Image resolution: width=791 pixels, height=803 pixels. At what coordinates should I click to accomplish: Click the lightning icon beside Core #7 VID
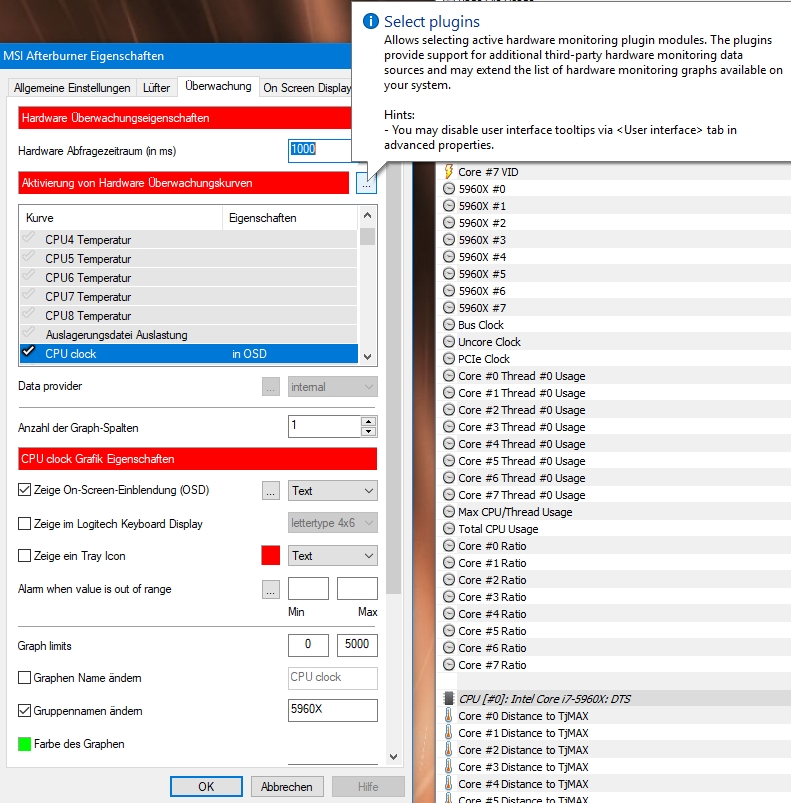click(x=448, y=171)
